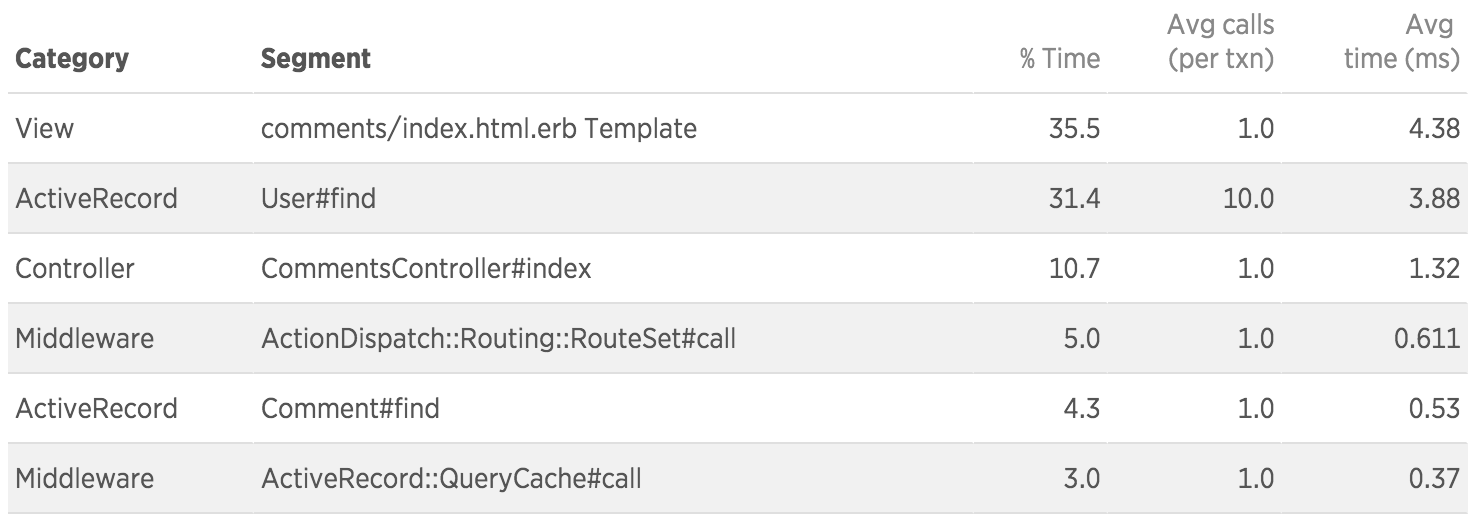Sort by Avg time (ms) header
This screenshot has width=1476, height=520.
1402,41
